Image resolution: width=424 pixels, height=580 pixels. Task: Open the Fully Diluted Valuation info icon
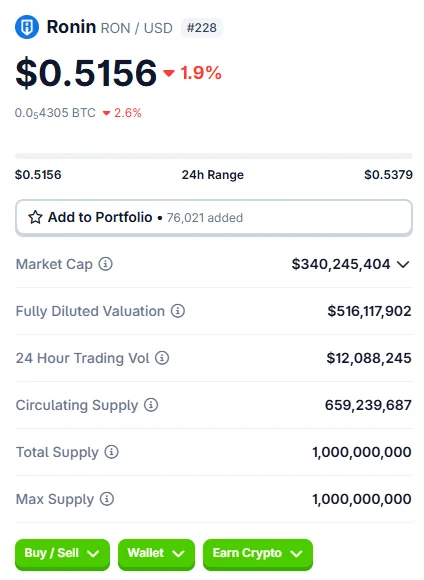[178, 311]
